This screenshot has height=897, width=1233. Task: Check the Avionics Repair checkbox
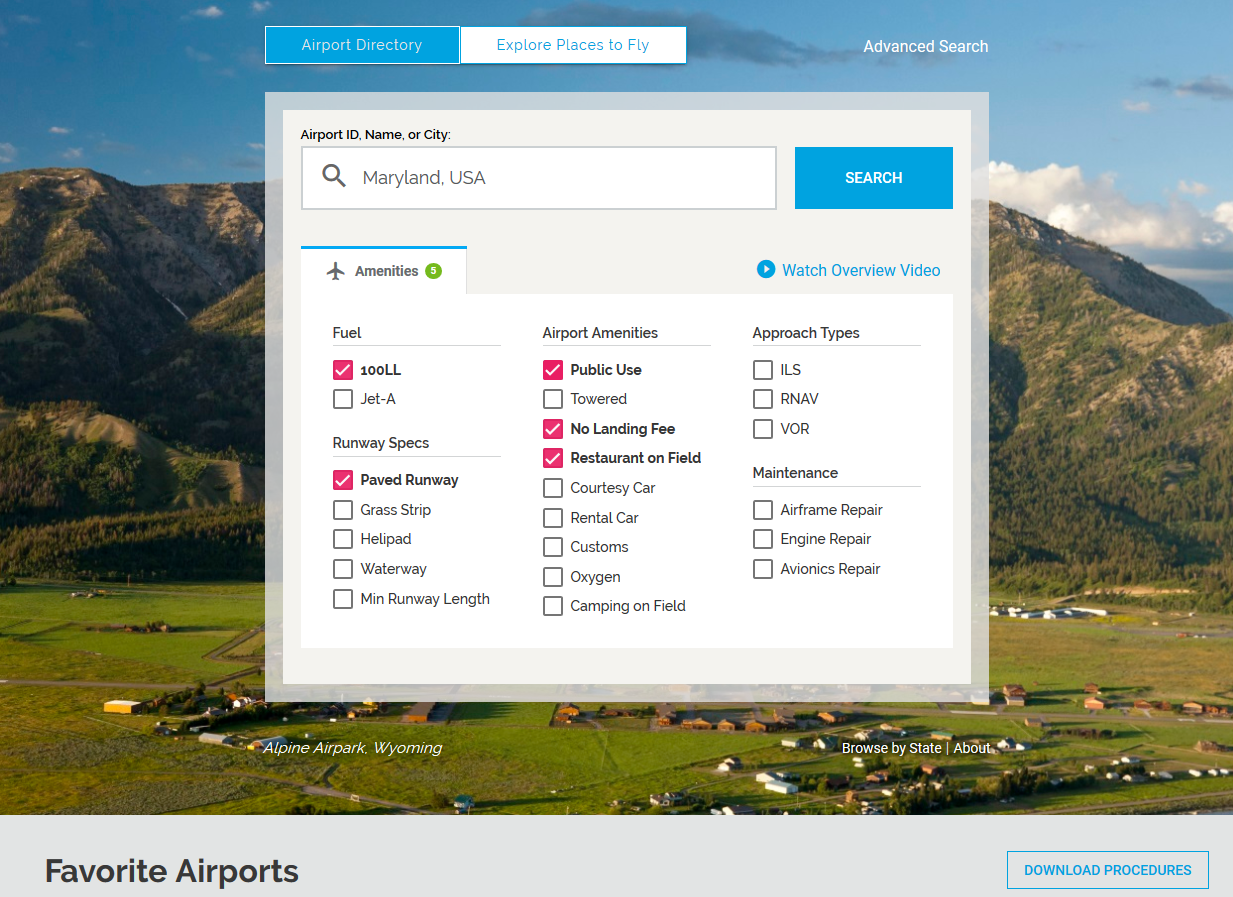pyautogui.click(x=763, y=569)
